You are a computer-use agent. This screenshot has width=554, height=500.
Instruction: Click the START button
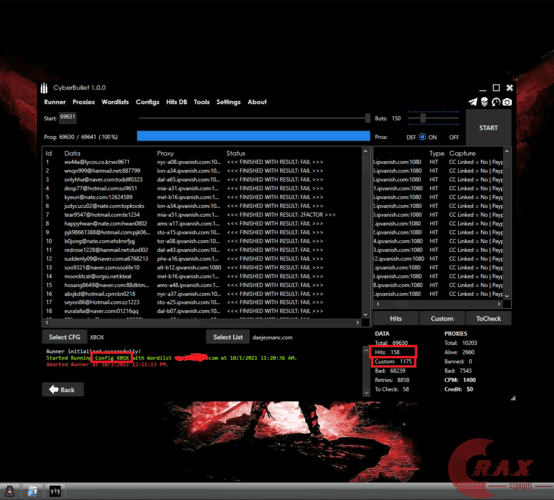click(488, 128)
